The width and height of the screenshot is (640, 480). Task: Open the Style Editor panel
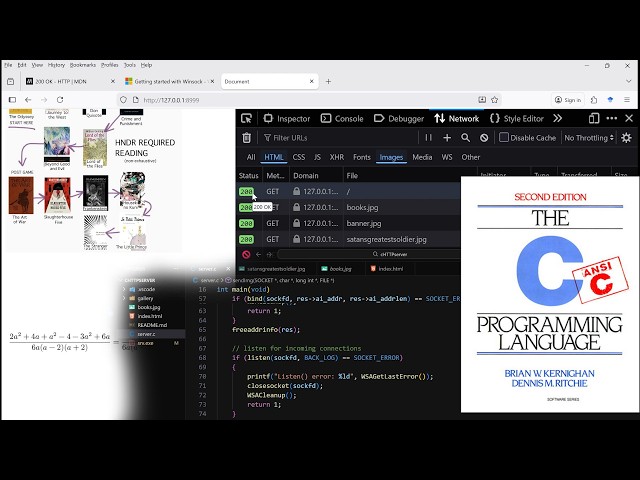click(x=517, y=119)
